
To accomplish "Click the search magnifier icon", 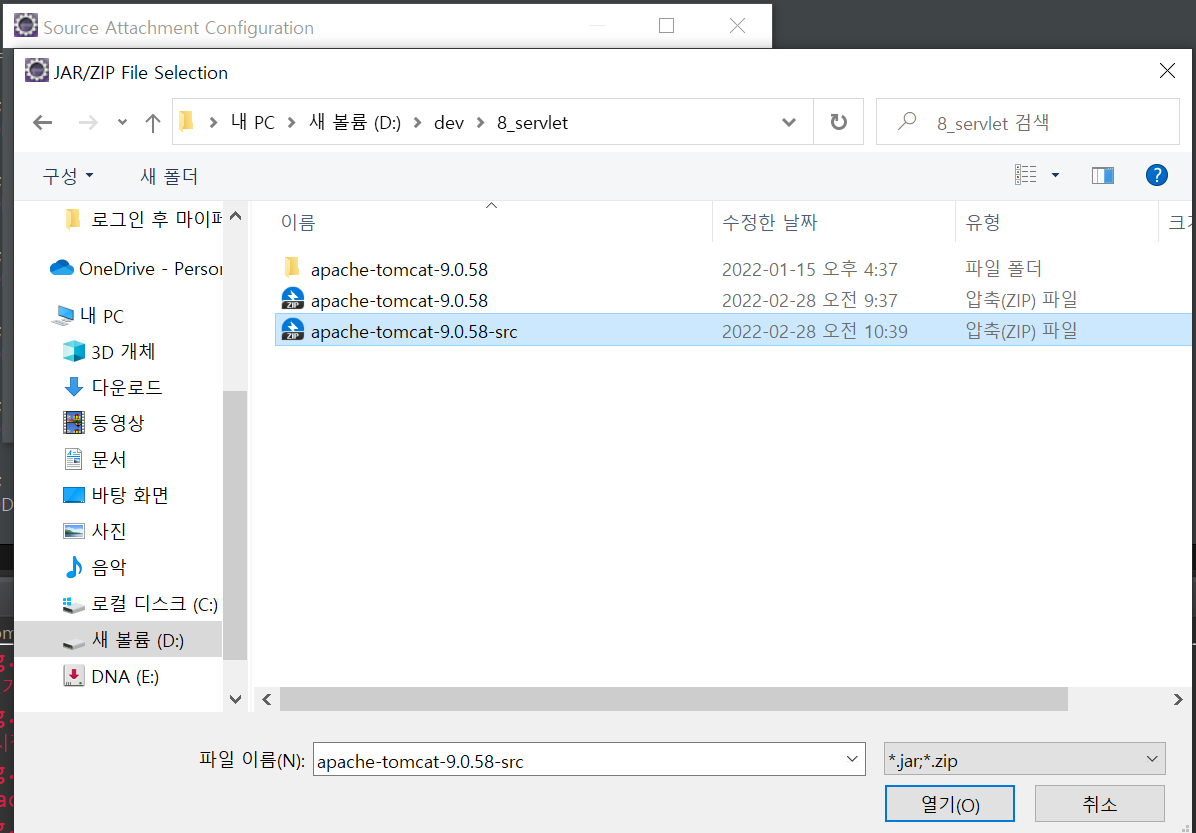I will coord(907,121).
